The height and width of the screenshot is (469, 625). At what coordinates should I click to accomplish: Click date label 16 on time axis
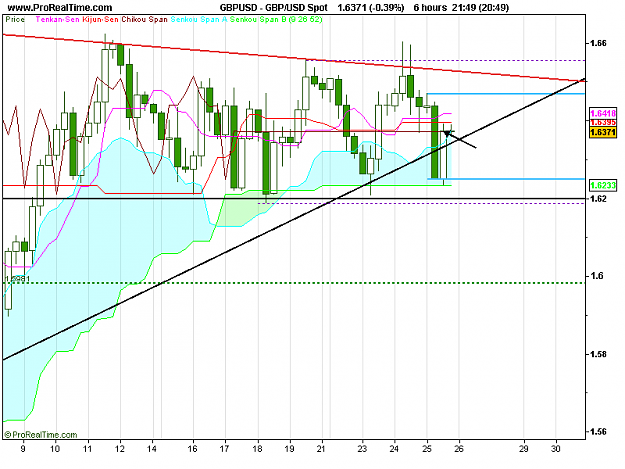(x=193, y=449)
